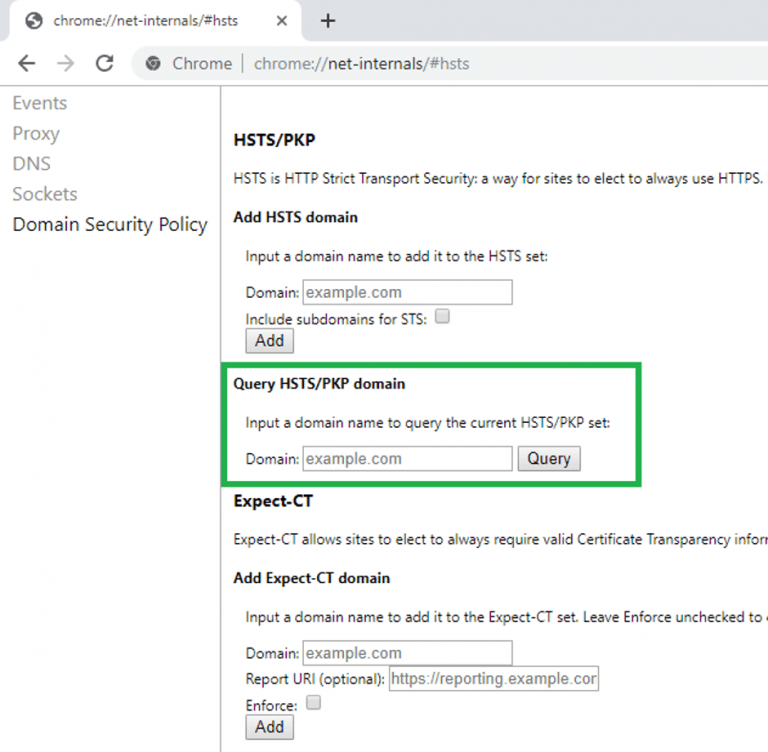Image resolution: width=768 pixels, height=752 pixels.
Task: Switch to Sockets in the sidebar
Action: [45, 194]
